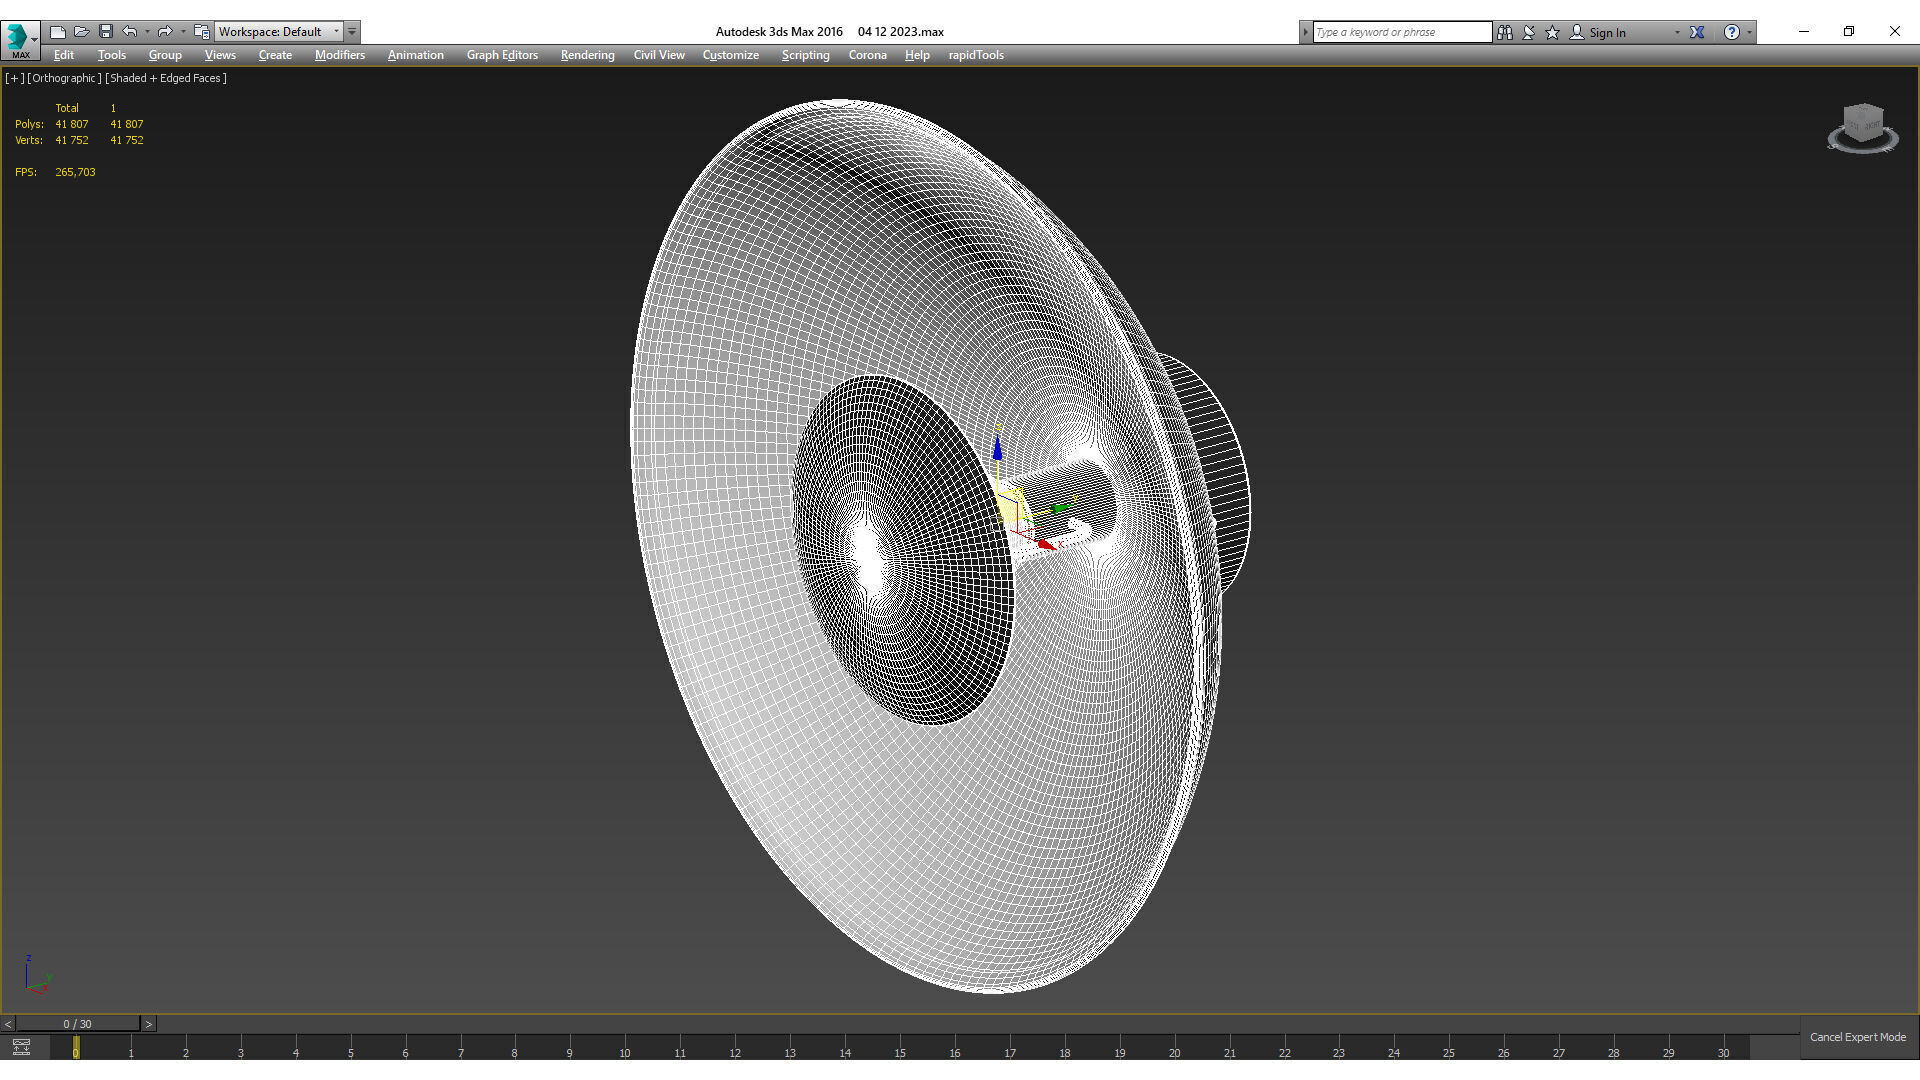Image resolution: width=1920 pixels, height=1080 pixels.
Task: Expand the Undo history dropdown arrow
Action: point(147,32)
